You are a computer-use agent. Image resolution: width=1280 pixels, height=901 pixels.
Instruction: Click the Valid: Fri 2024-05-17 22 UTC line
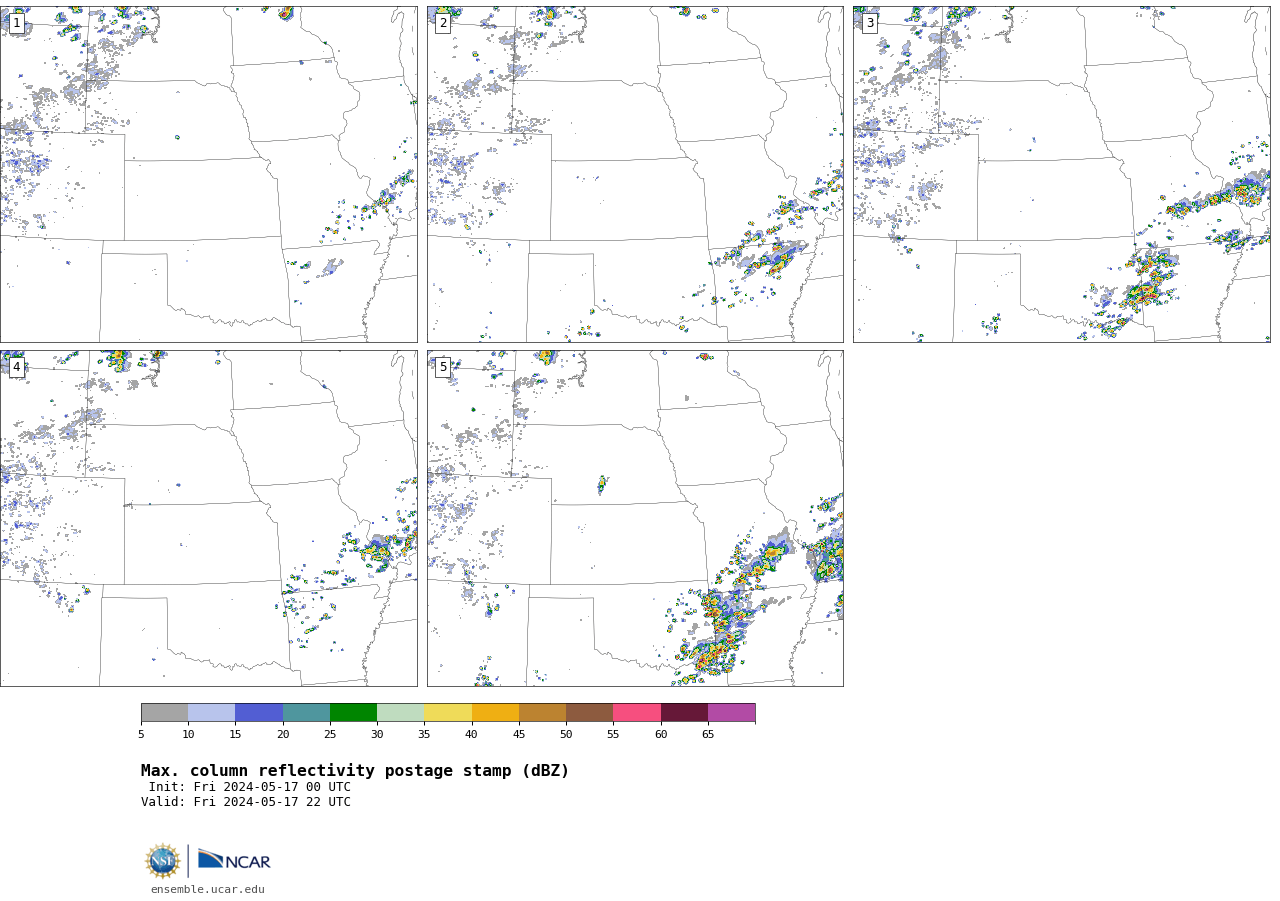pyautogui.click(x=246, y=802)
